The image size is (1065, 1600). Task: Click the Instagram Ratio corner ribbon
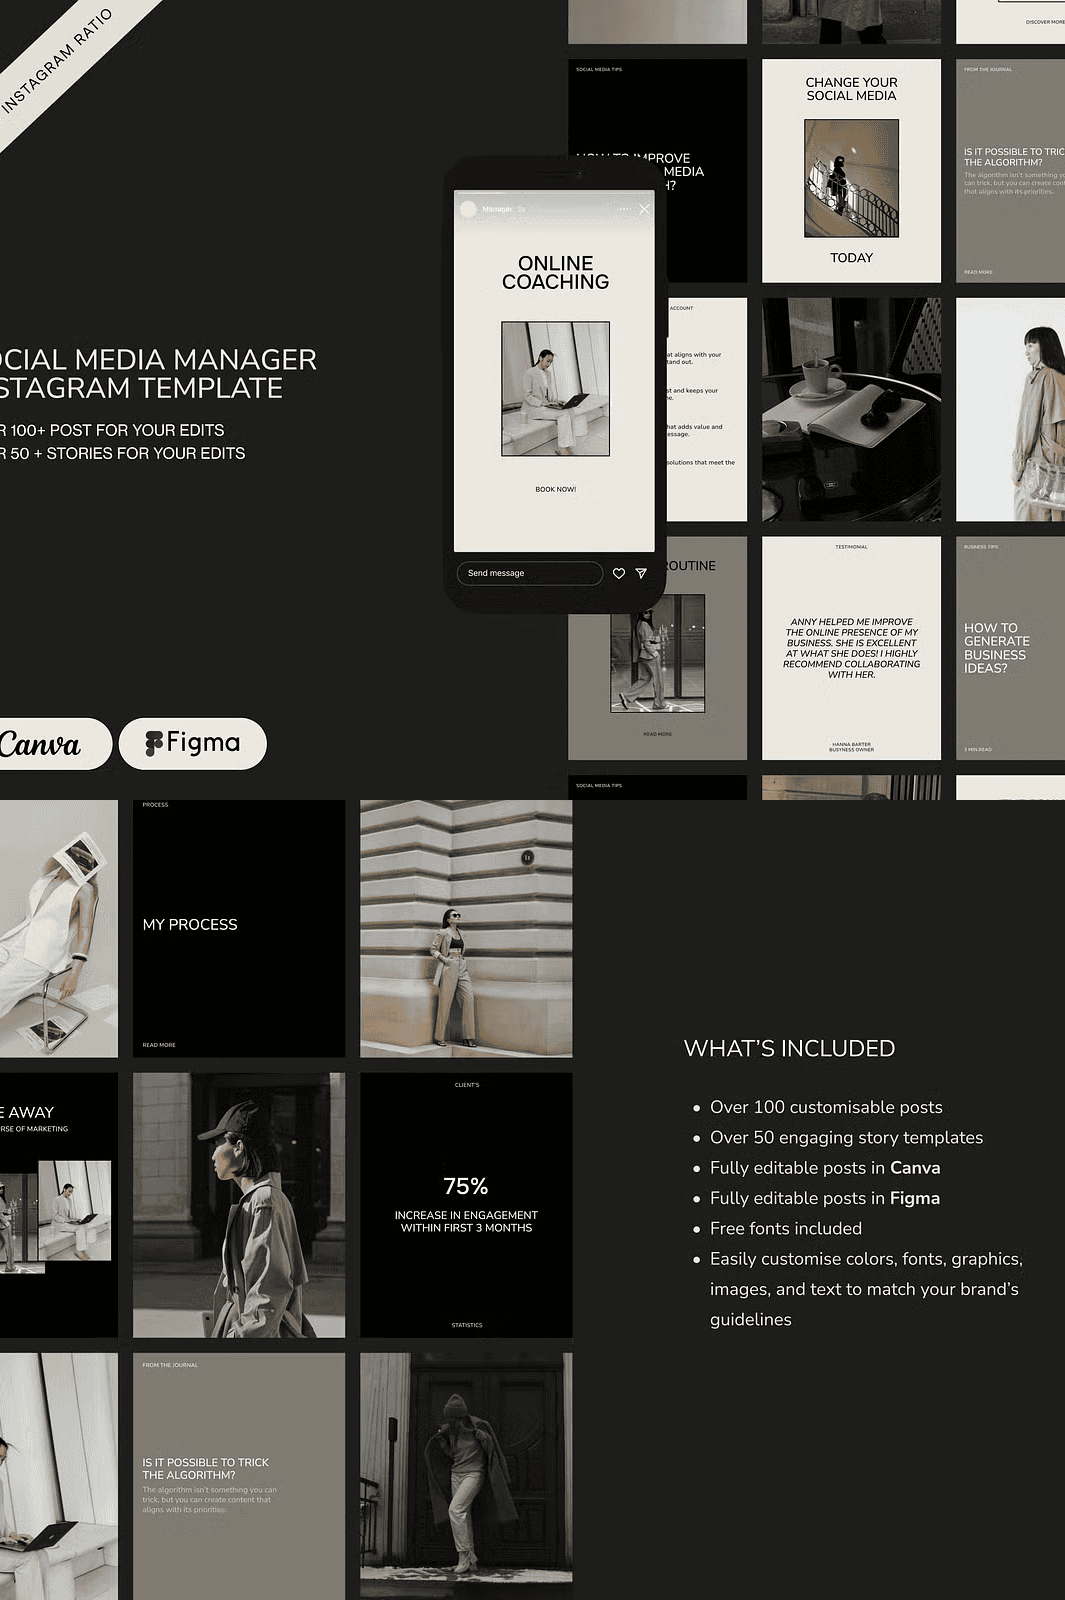pos(60,62)
